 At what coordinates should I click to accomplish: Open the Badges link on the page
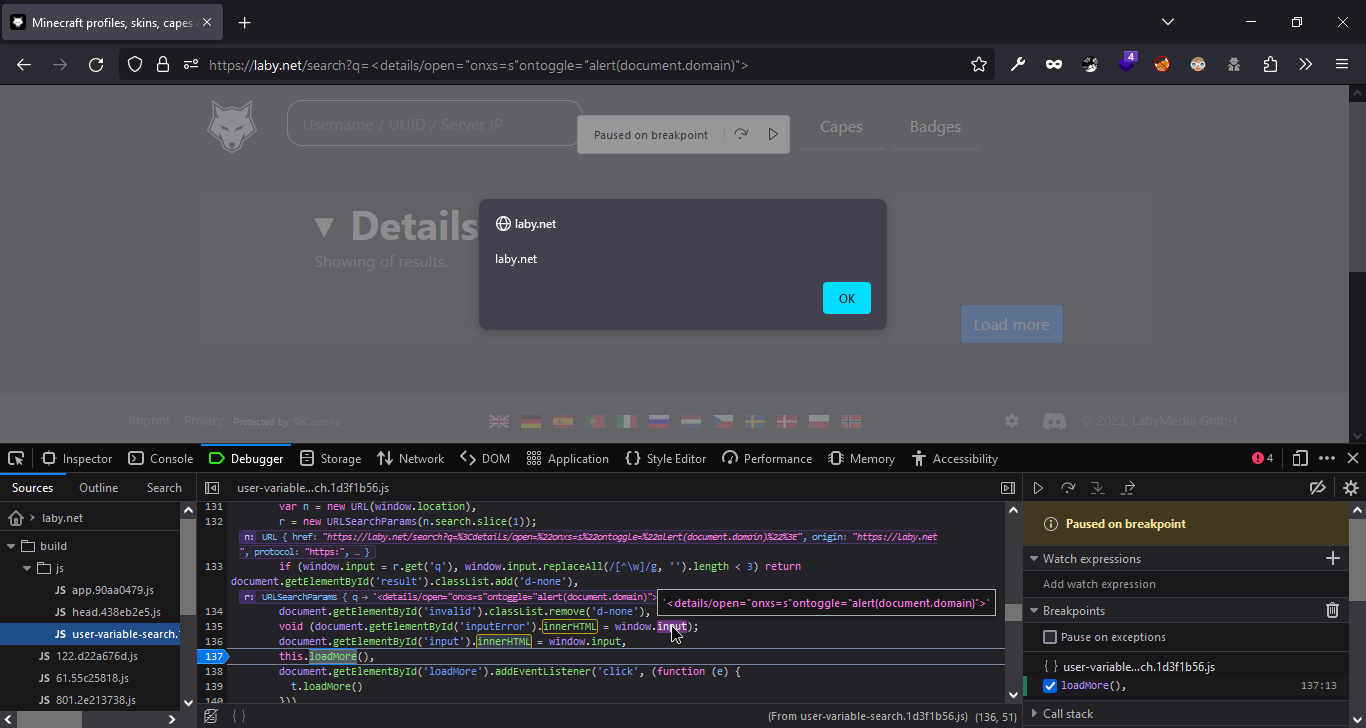(x=935, y=127)
